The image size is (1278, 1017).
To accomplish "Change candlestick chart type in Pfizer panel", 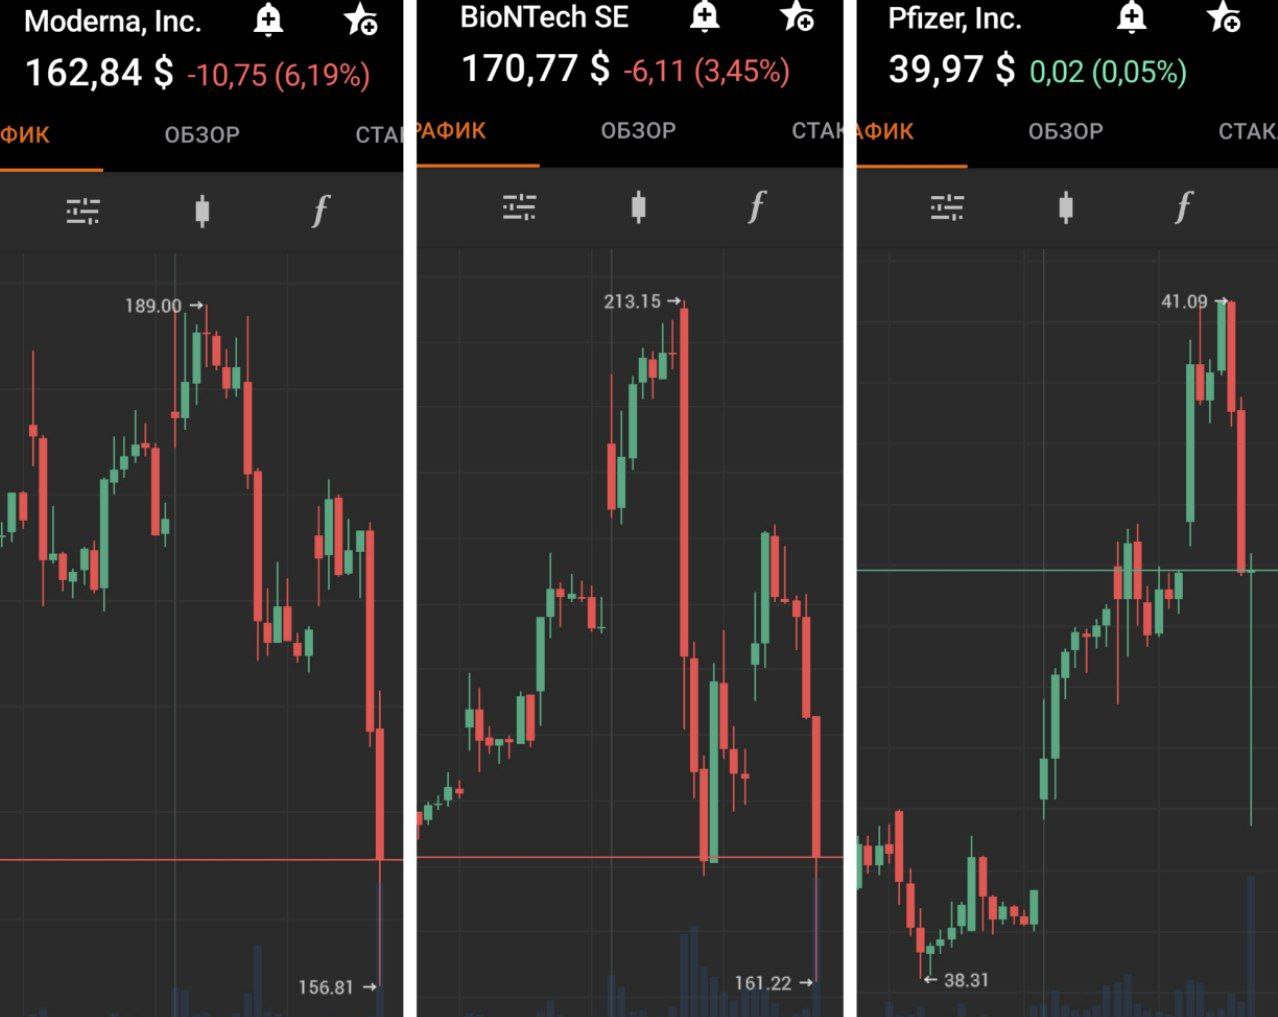I will coord(1066,207).
